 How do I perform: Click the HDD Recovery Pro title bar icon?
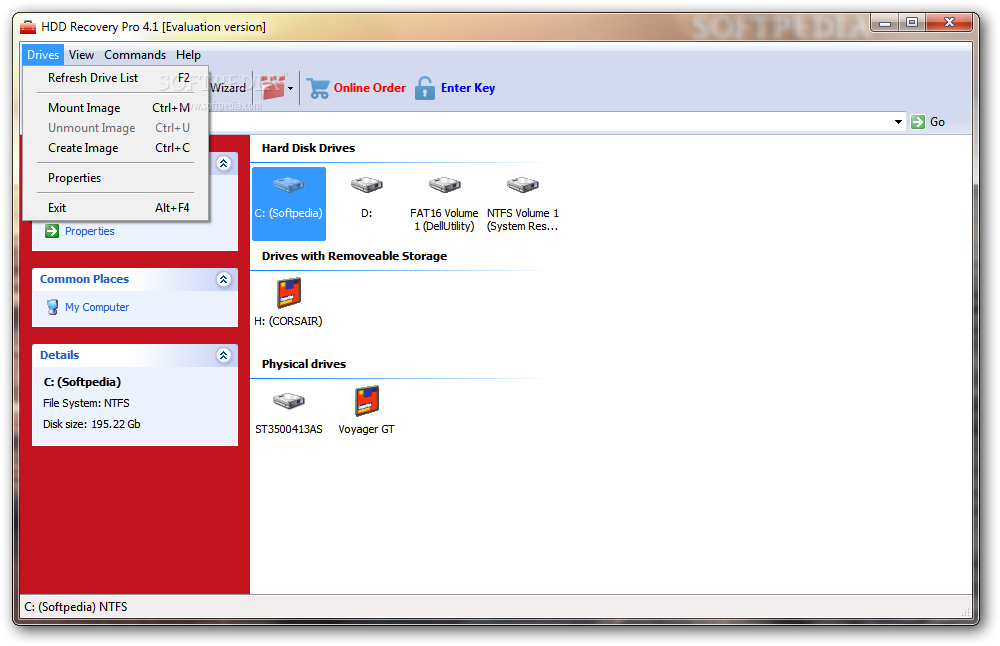(28, 27)
